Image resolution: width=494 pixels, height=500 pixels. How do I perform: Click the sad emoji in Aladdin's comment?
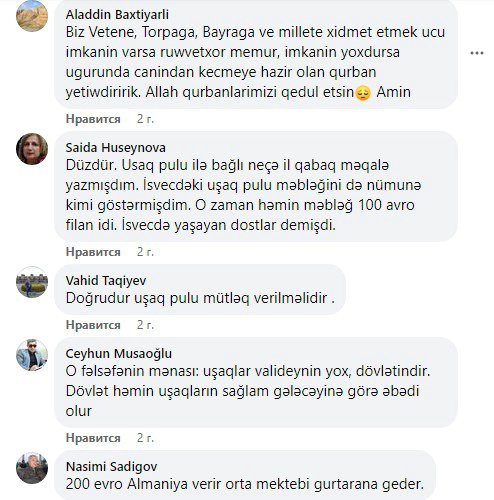[363, 92]
